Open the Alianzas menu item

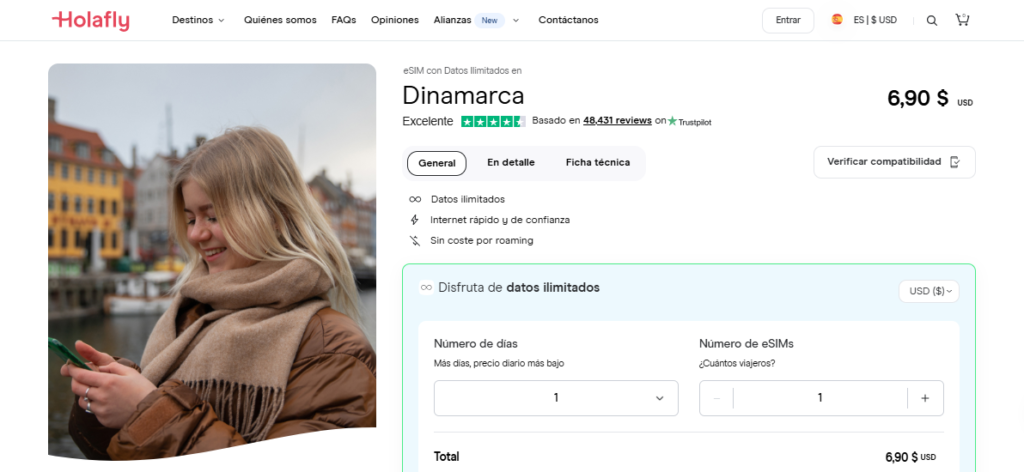[x=452, y=20]
